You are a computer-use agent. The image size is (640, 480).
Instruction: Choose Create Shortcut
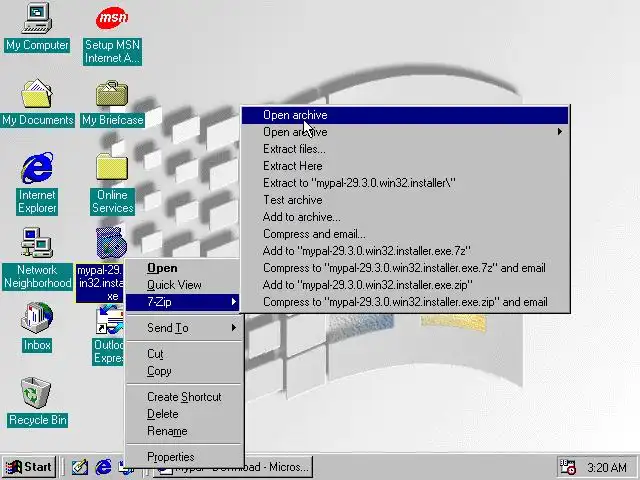click(x=183, y=397)
